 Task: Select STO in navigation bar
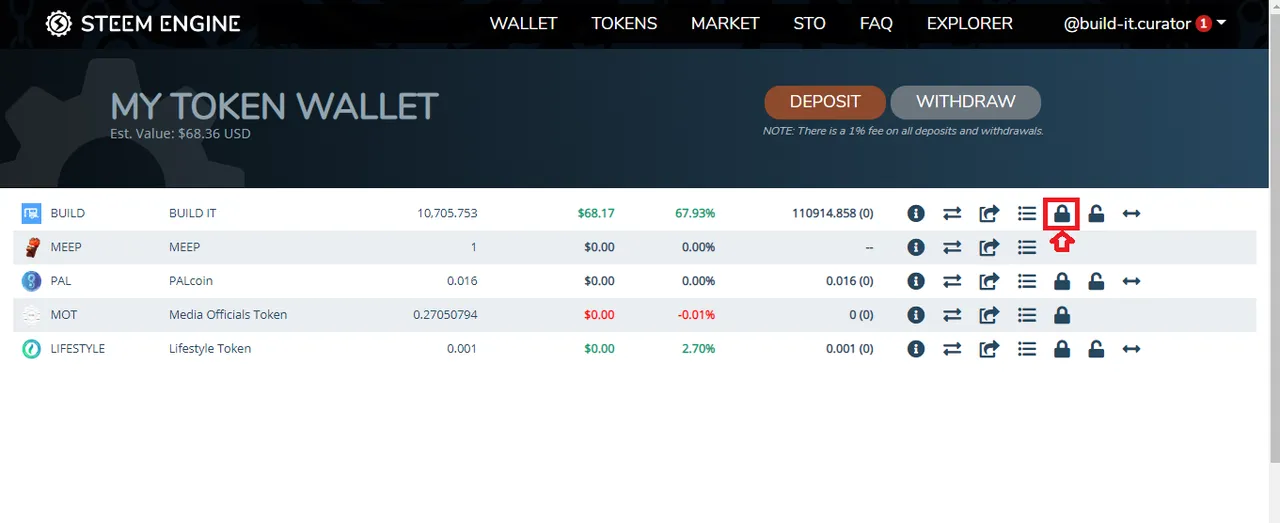[810, 23]
